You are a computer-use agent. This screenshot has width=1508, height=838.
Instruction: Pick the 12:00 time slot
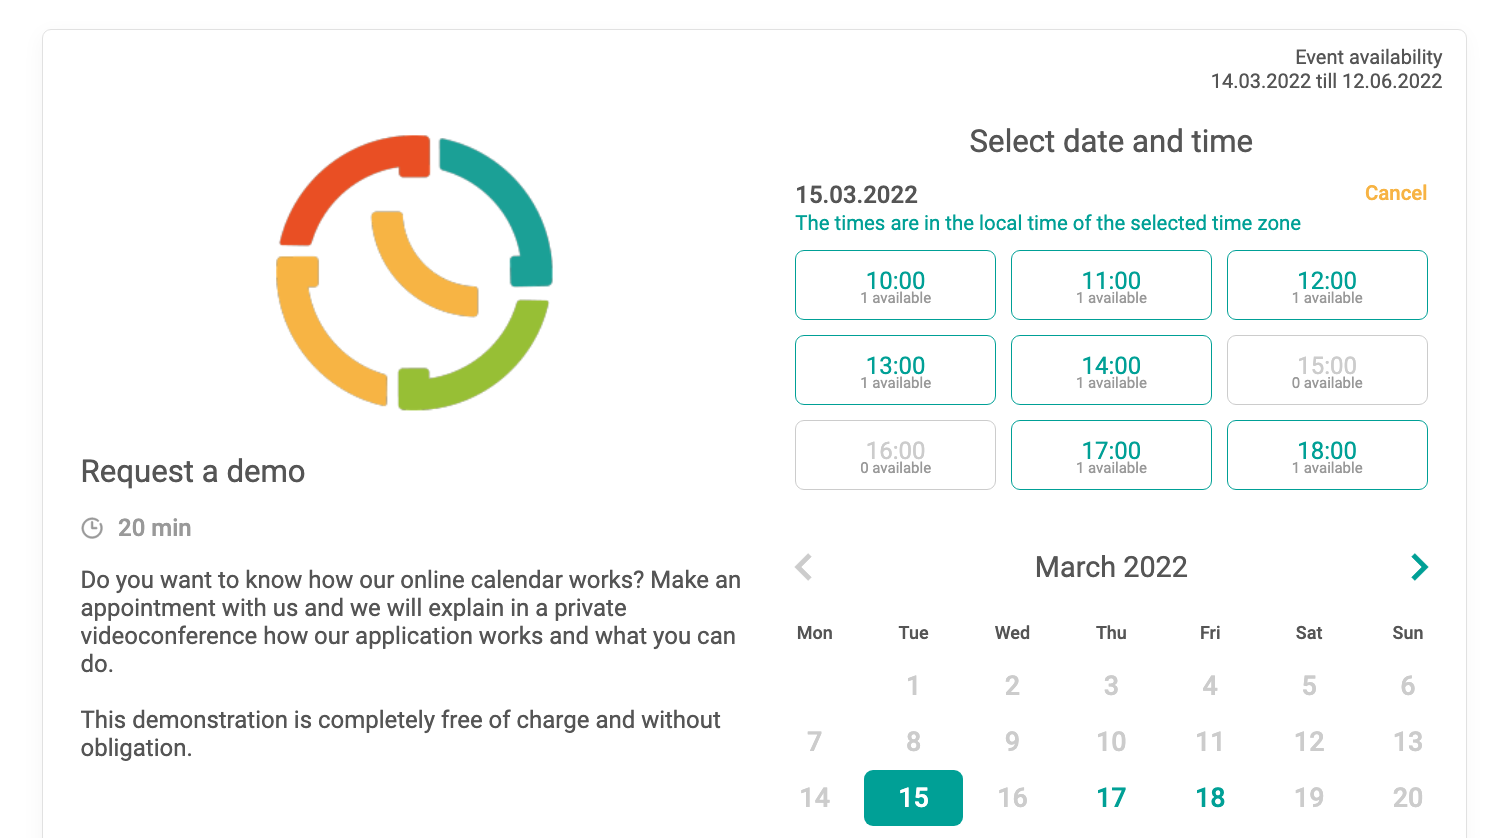(1327, 285)
